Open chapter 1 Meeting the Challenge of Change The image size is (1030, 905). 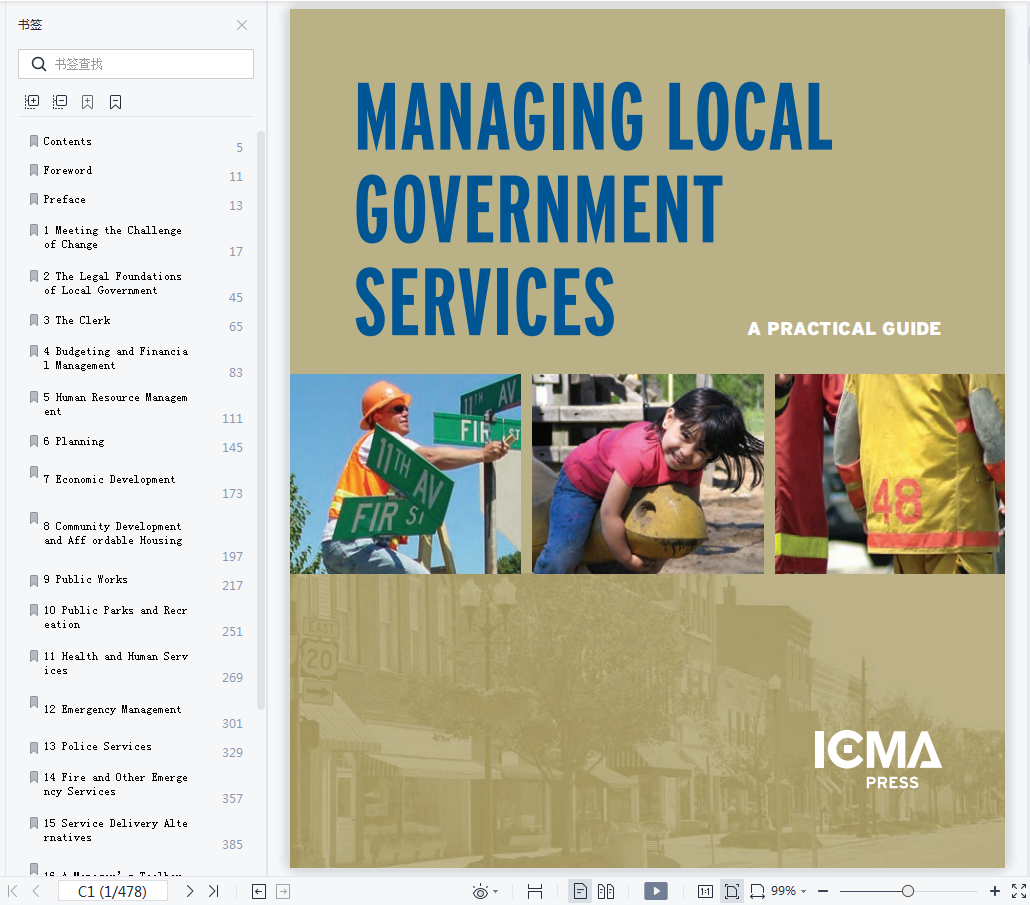pyautogui.click(x=112, y=237)
